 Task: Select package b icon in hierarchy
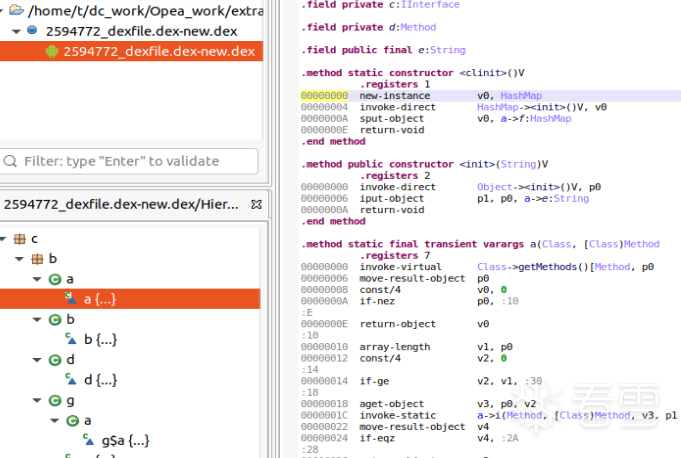[x=37, y=259]
